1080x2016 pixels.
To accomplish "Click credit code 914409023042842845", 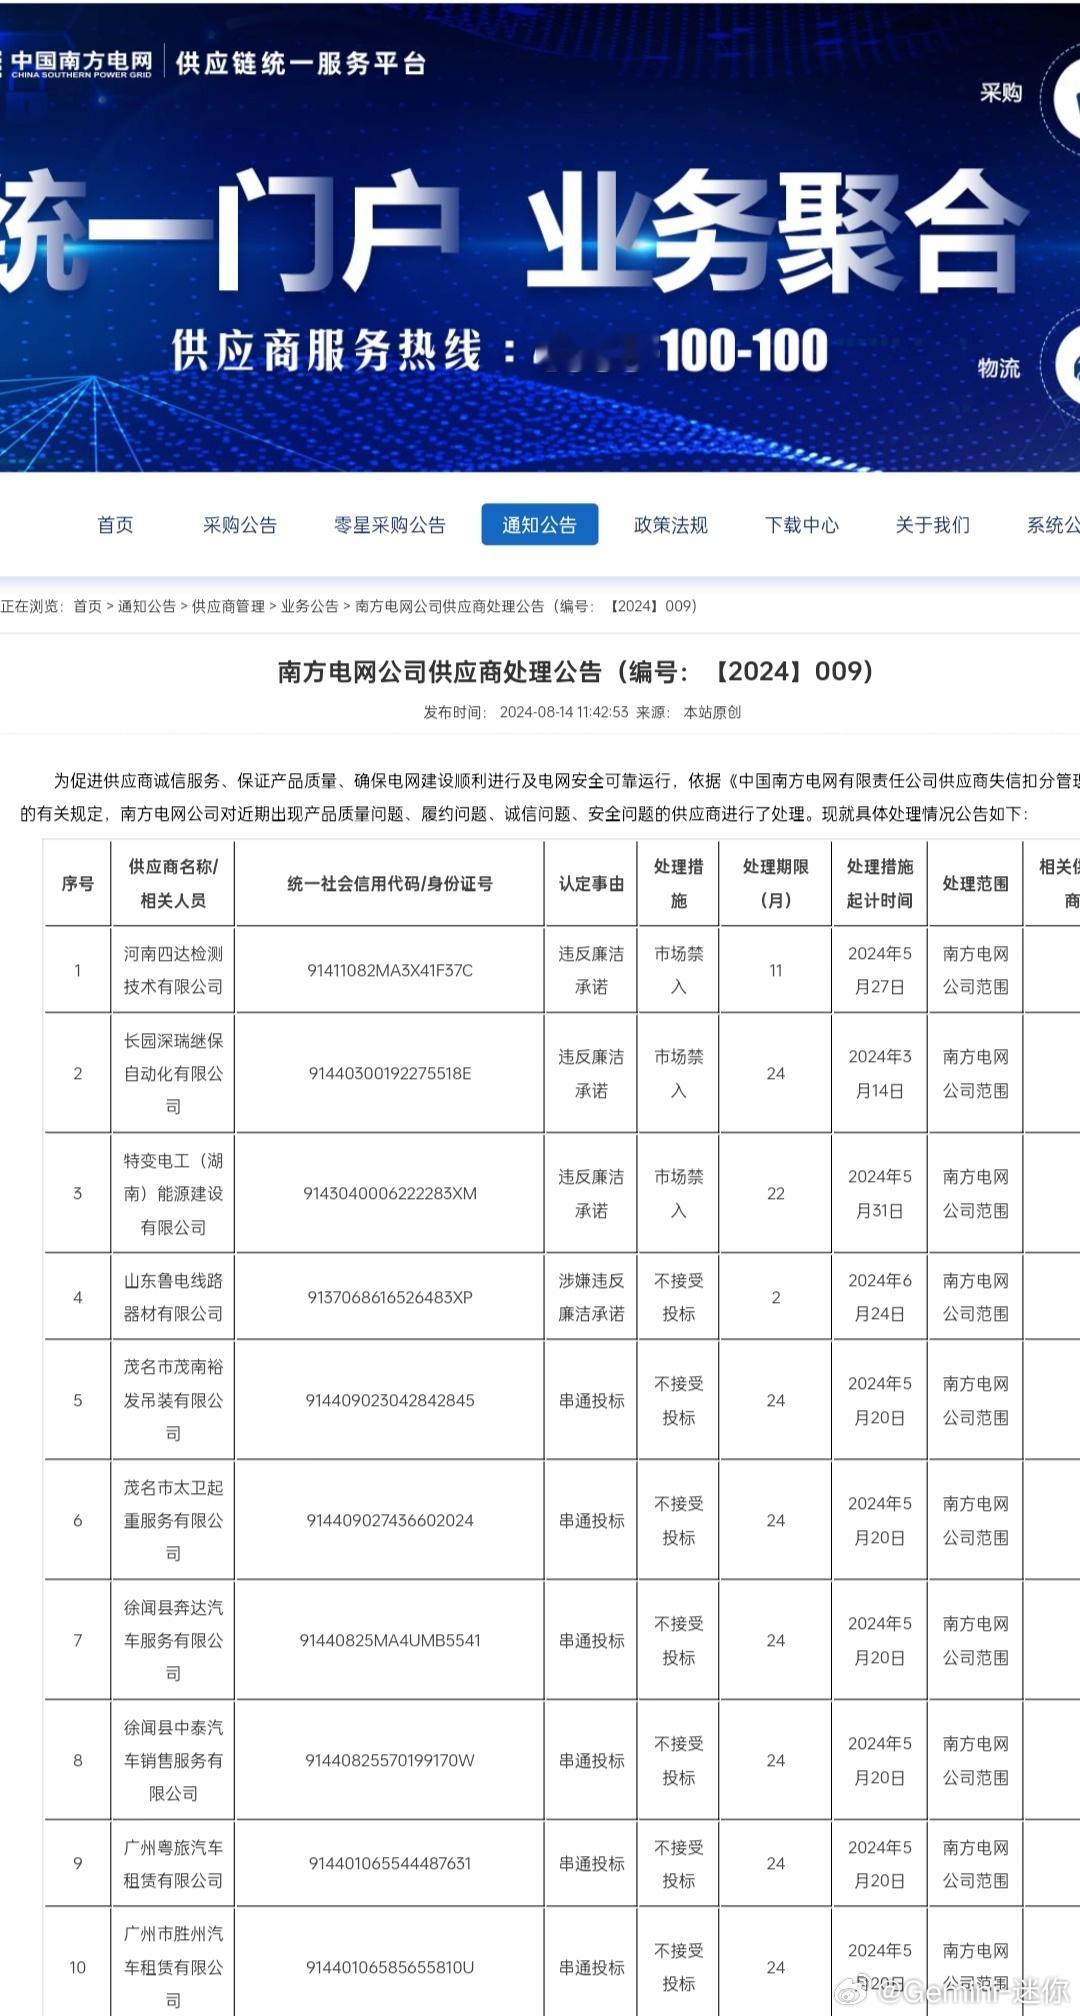I will coord(390,1400).
